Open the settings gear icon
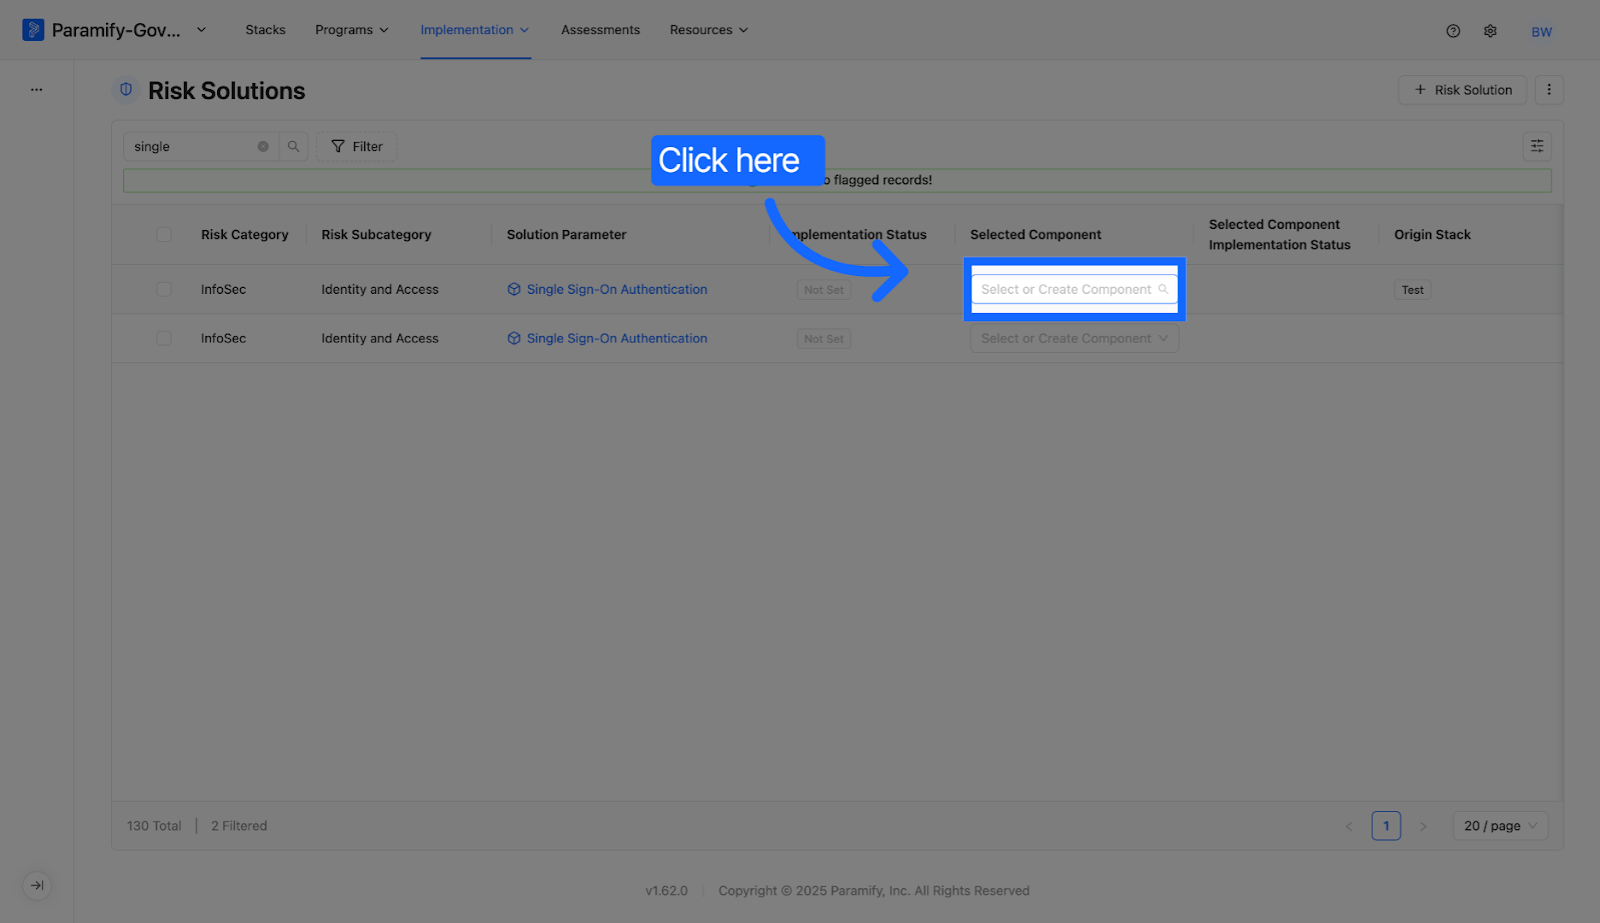Viewport: 1600px width, 923px height. pyautogui.click(x=1490, y=31)
